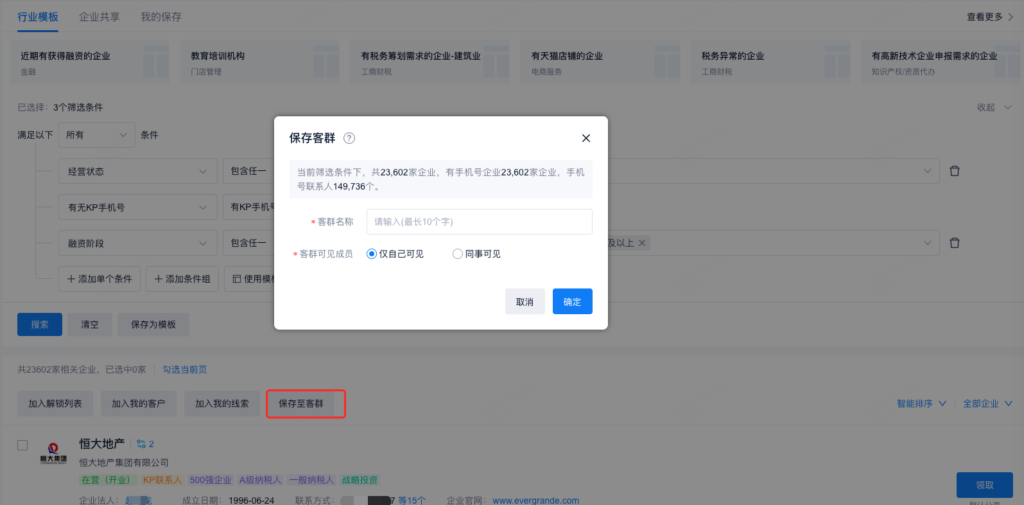Switch to the 我的保存 tab
The height and width of the screenshot is (505, 1024).
pos(160,17)
